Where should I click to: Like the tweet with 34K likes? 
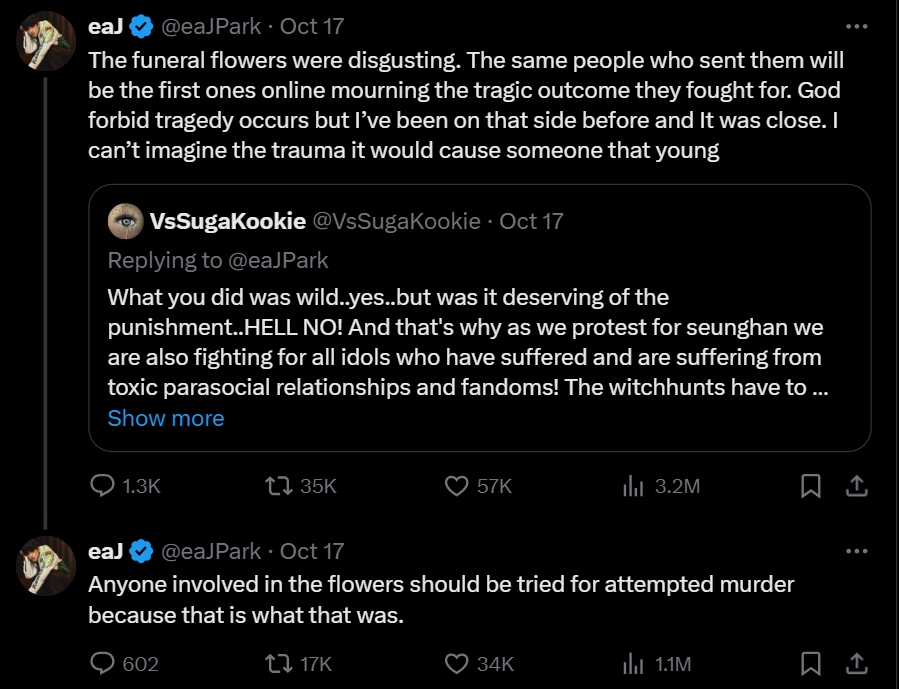[456, 663]
